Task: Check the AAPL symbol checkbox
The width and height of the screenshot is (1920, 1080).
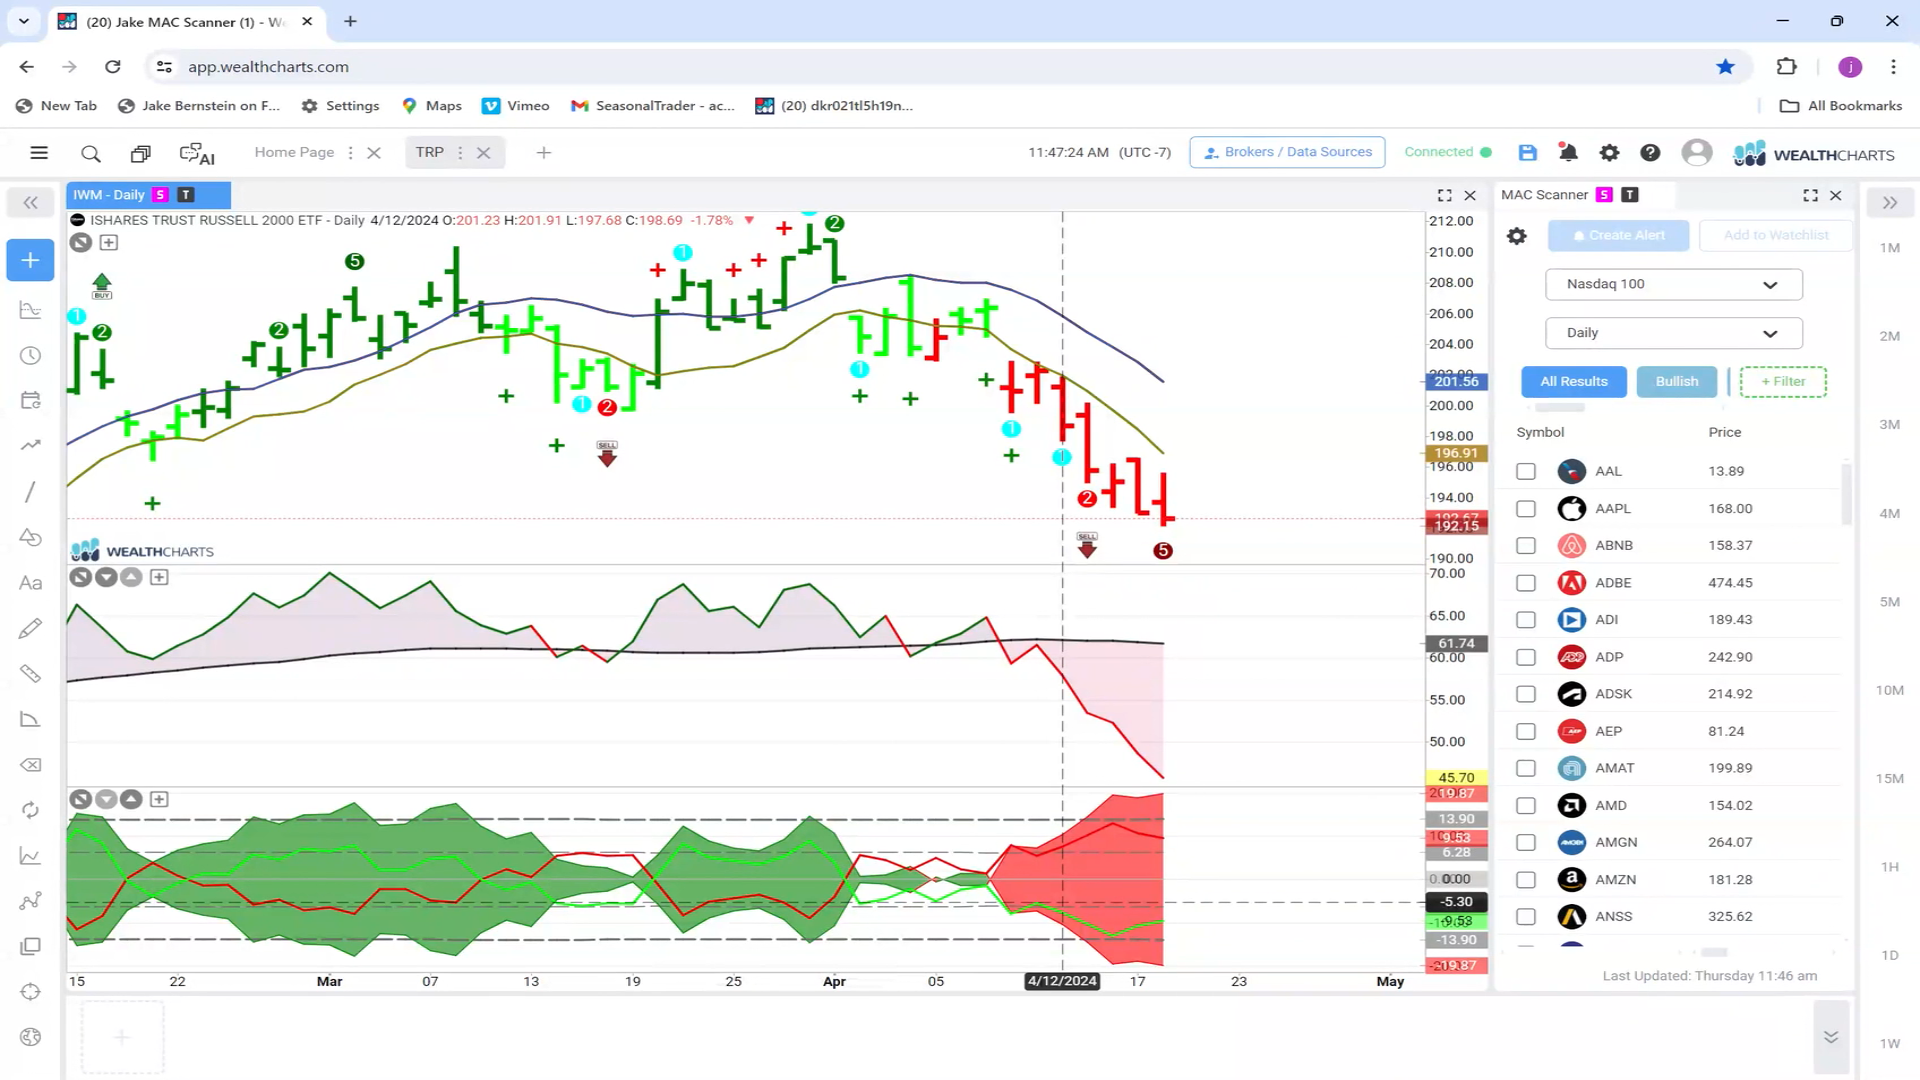Action: (1525, 509)
